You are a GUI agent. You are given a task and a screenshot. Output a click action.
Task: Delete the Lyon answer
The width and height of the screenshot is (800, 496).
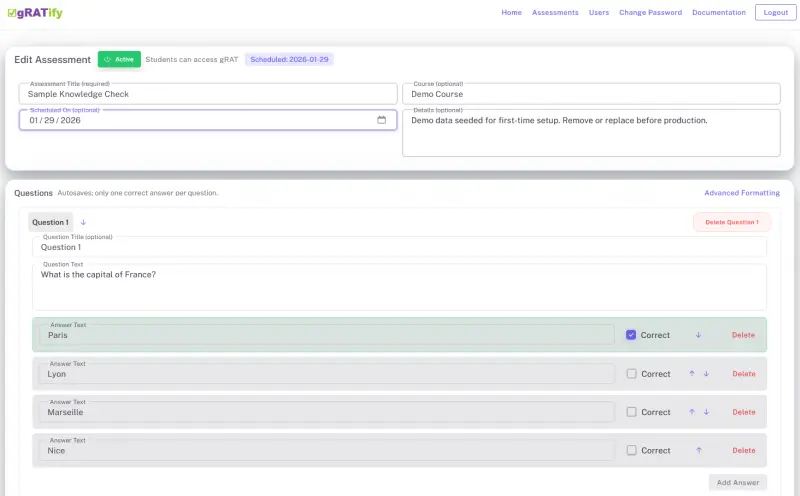click(x=744, y=374)
